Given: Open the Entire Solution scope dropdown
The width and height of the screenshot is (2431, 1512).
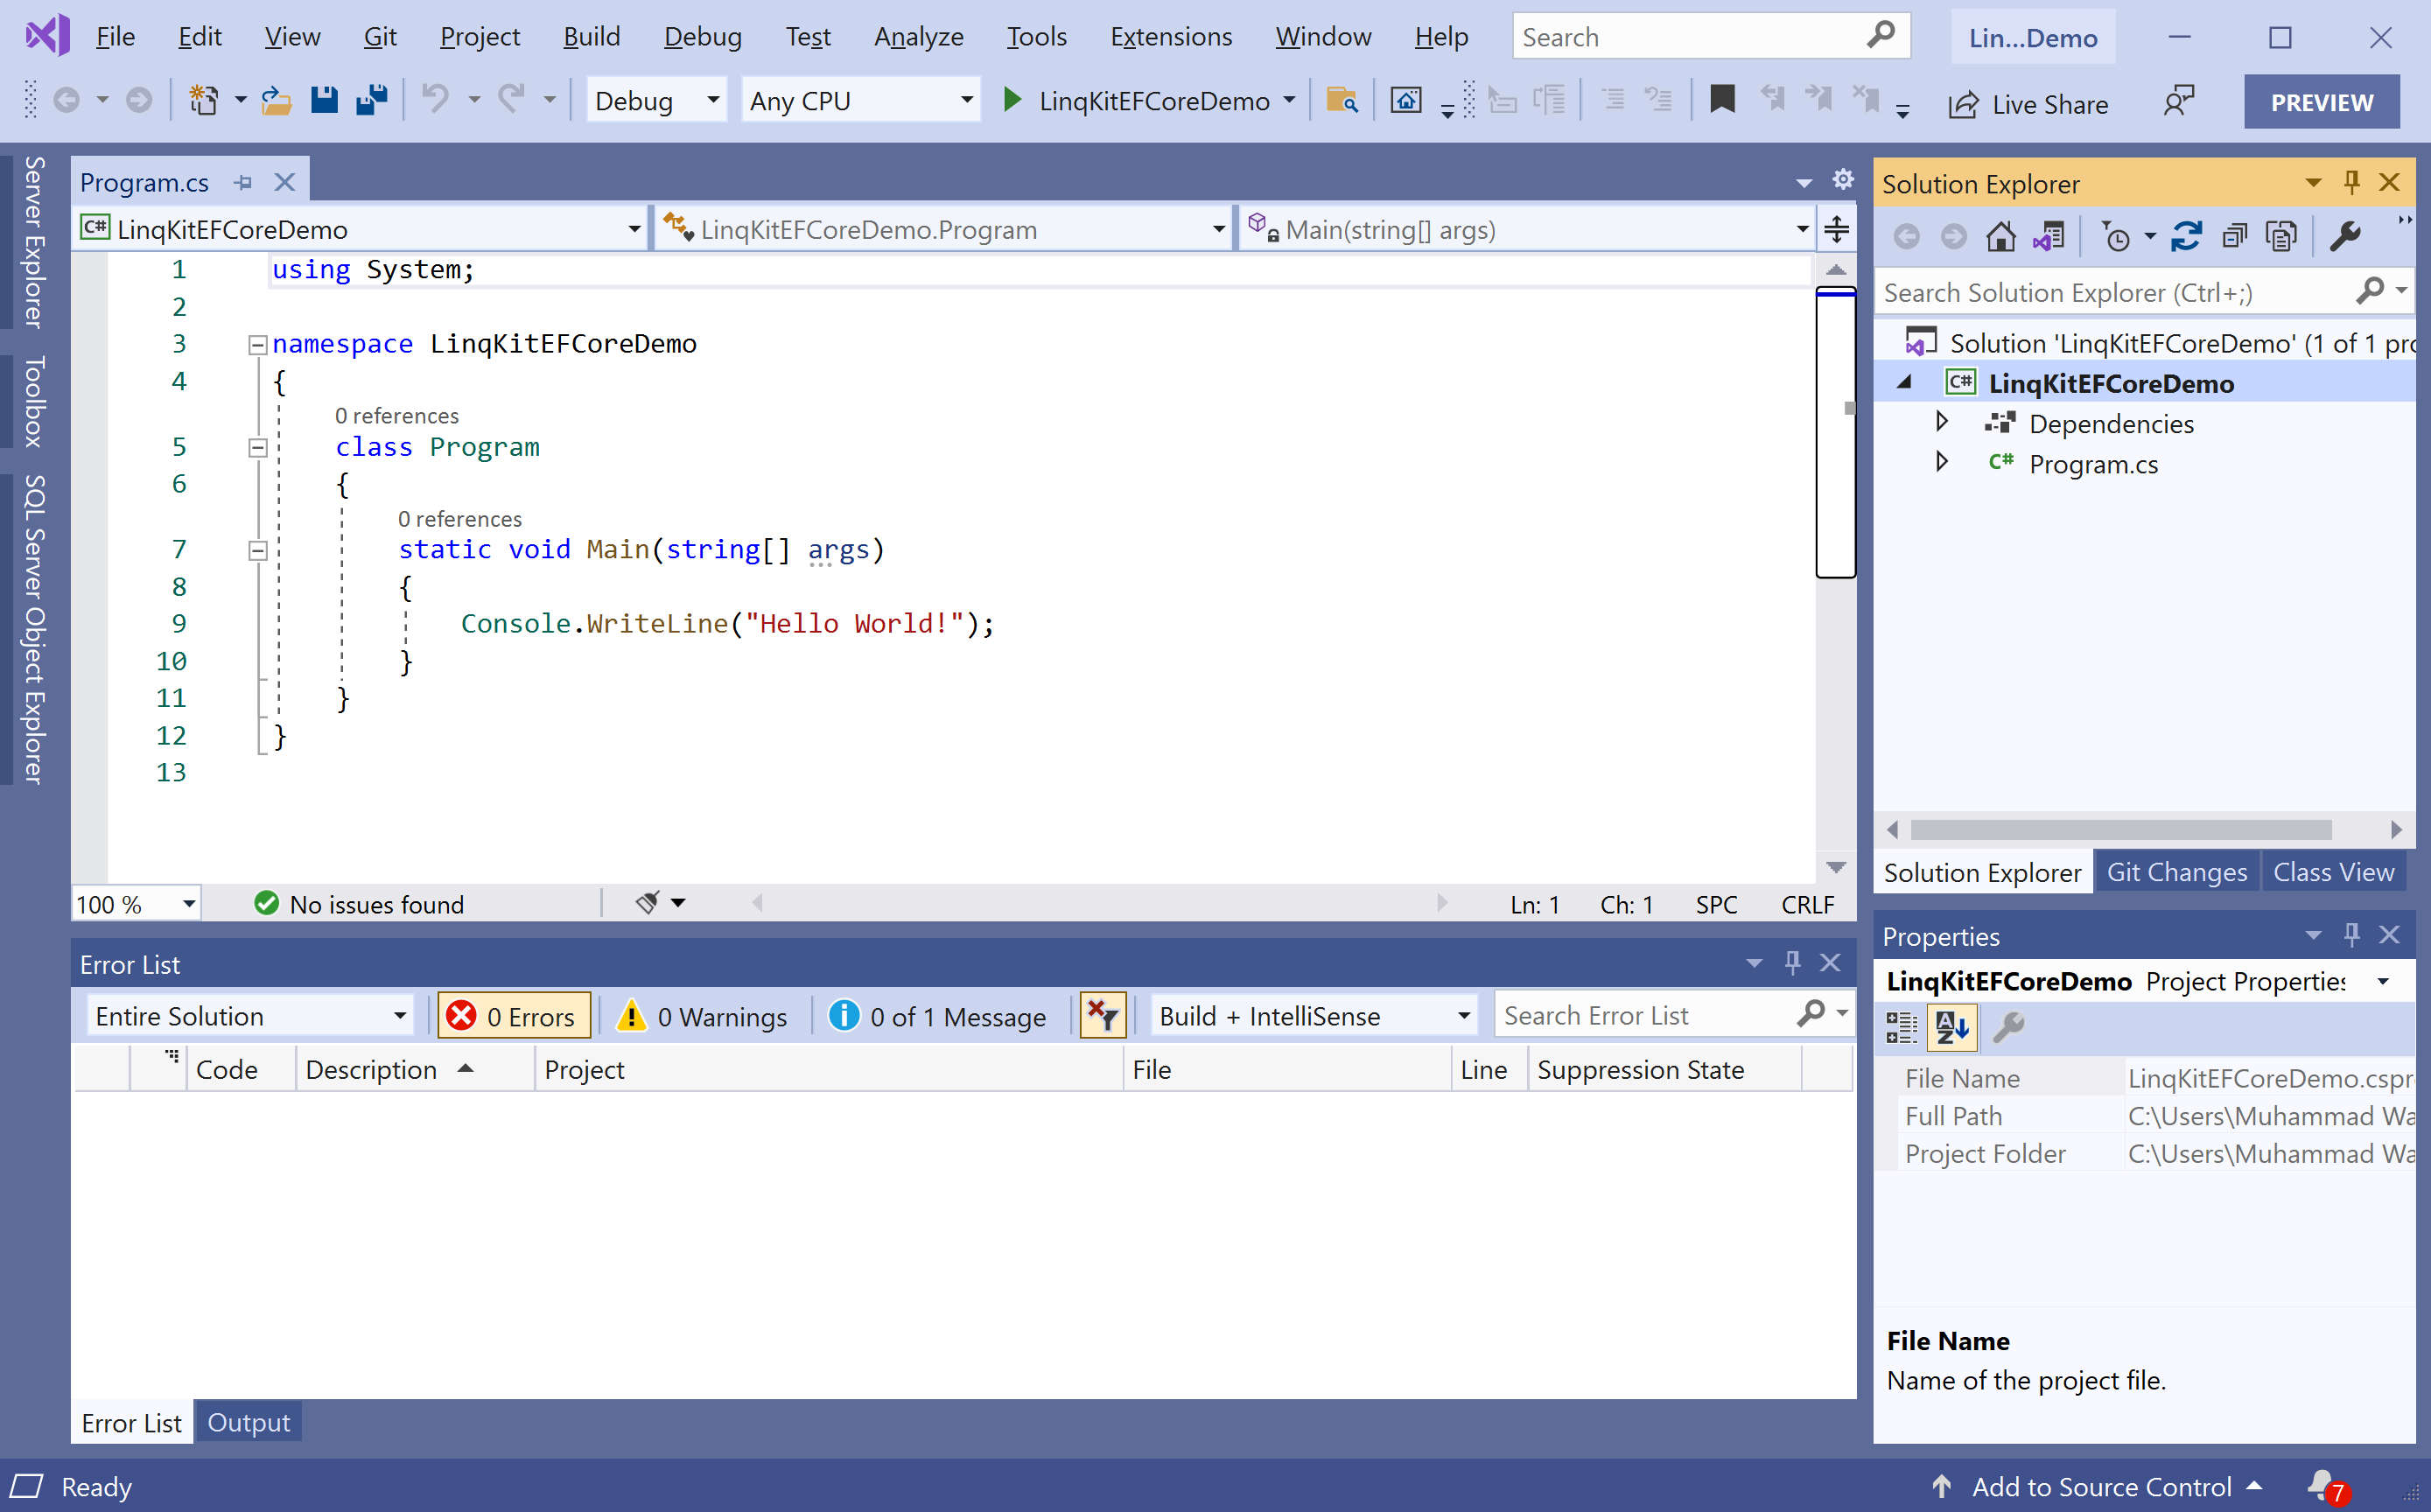Looking at the screenshot, I should click(249, 1016).
